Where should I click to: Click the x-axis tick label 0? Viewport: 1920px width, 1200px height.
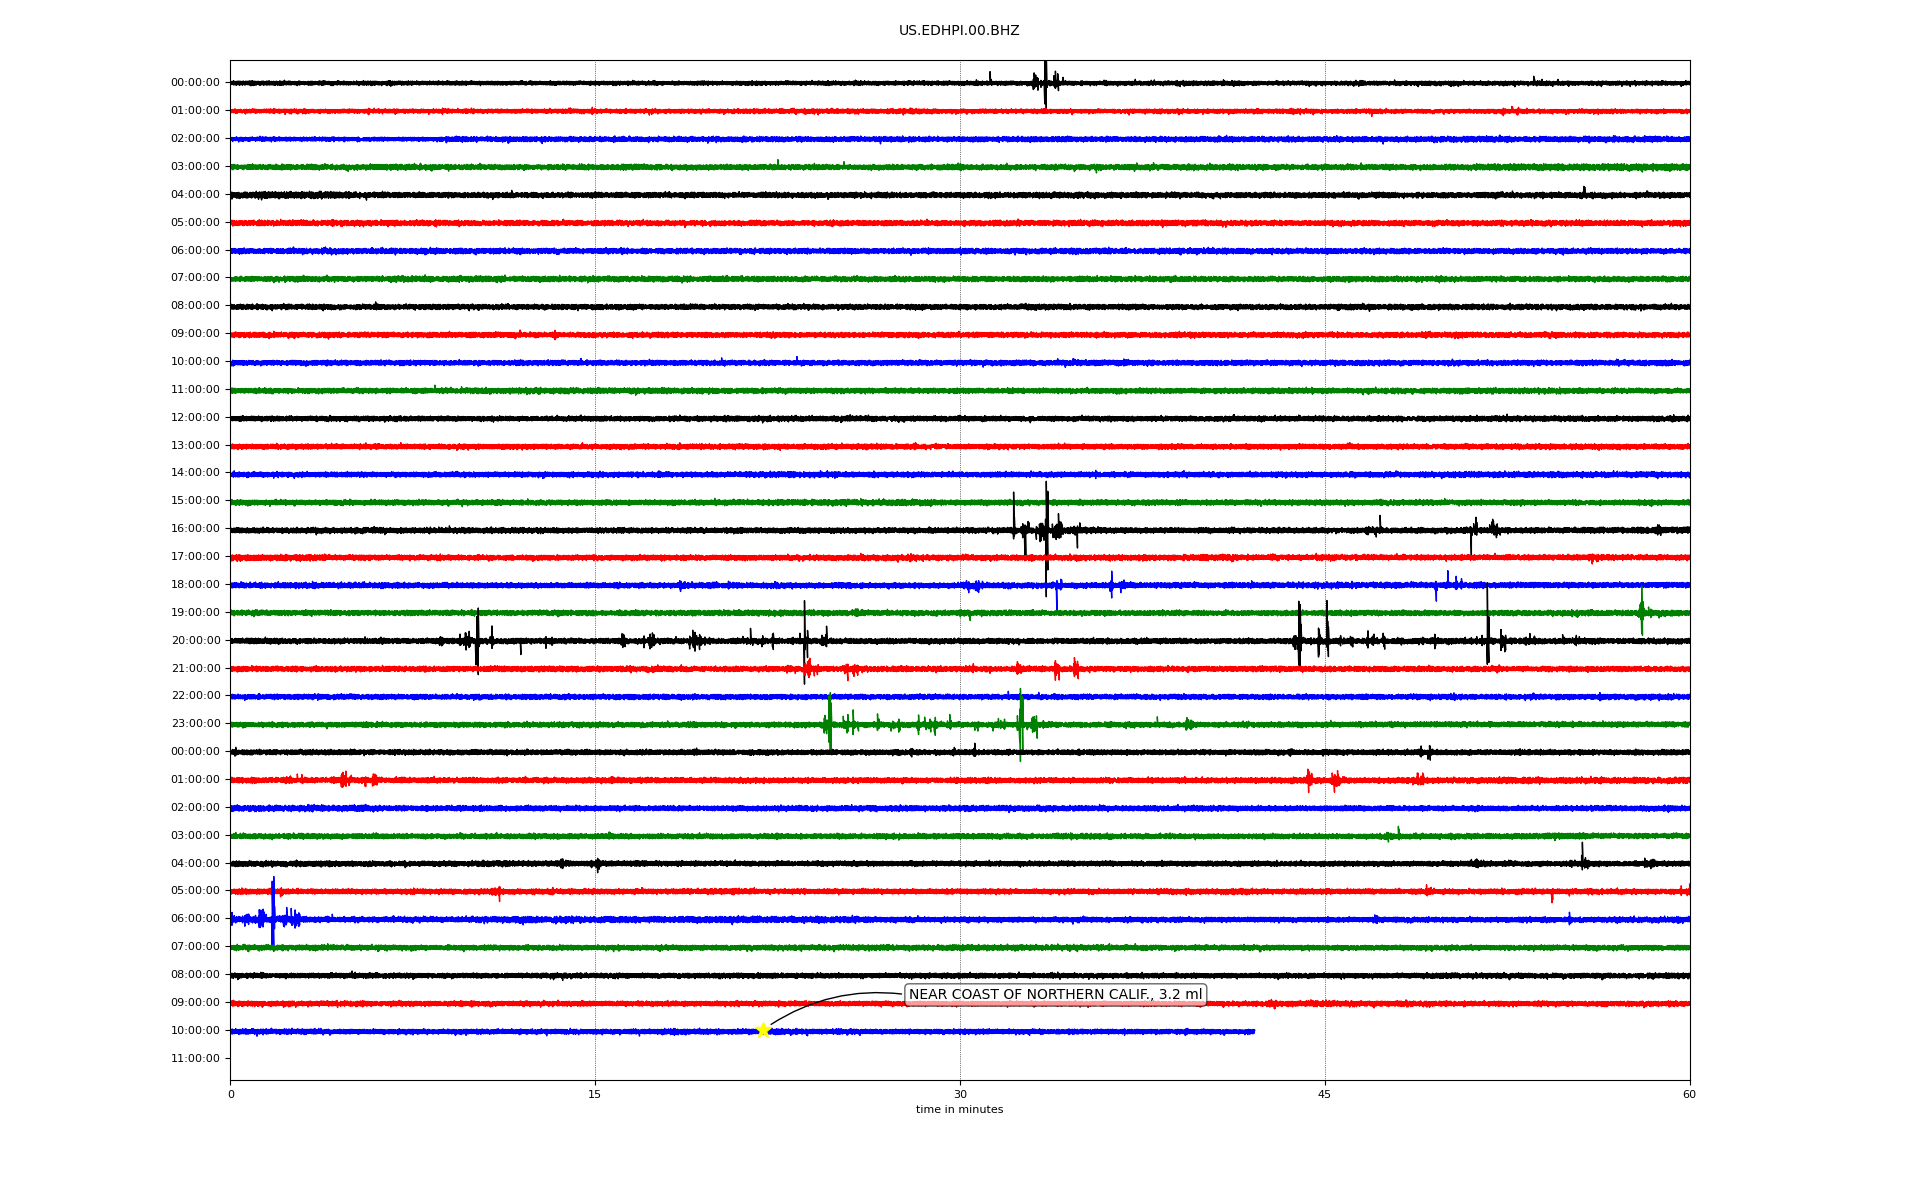231,1094
